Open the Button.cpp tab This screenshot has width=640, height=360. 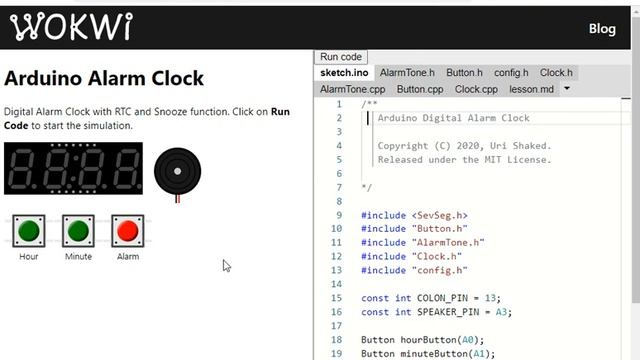[x=420, y=89]
